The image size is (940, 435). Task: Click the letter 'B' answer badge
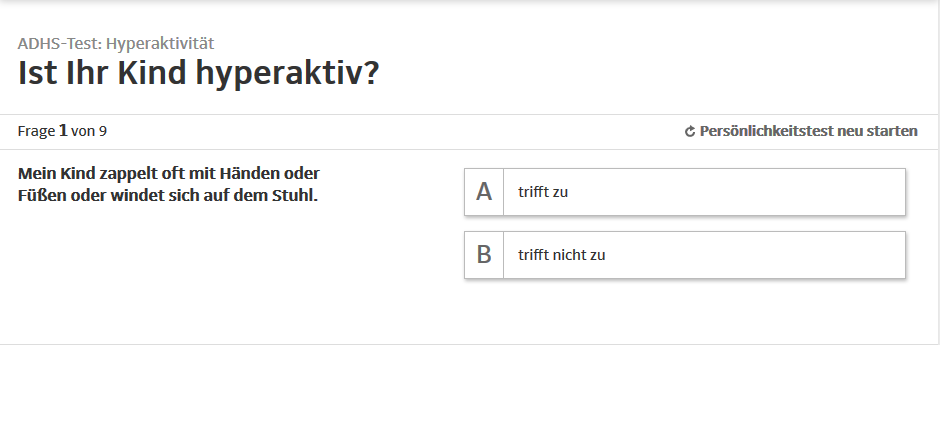[484, 255]
